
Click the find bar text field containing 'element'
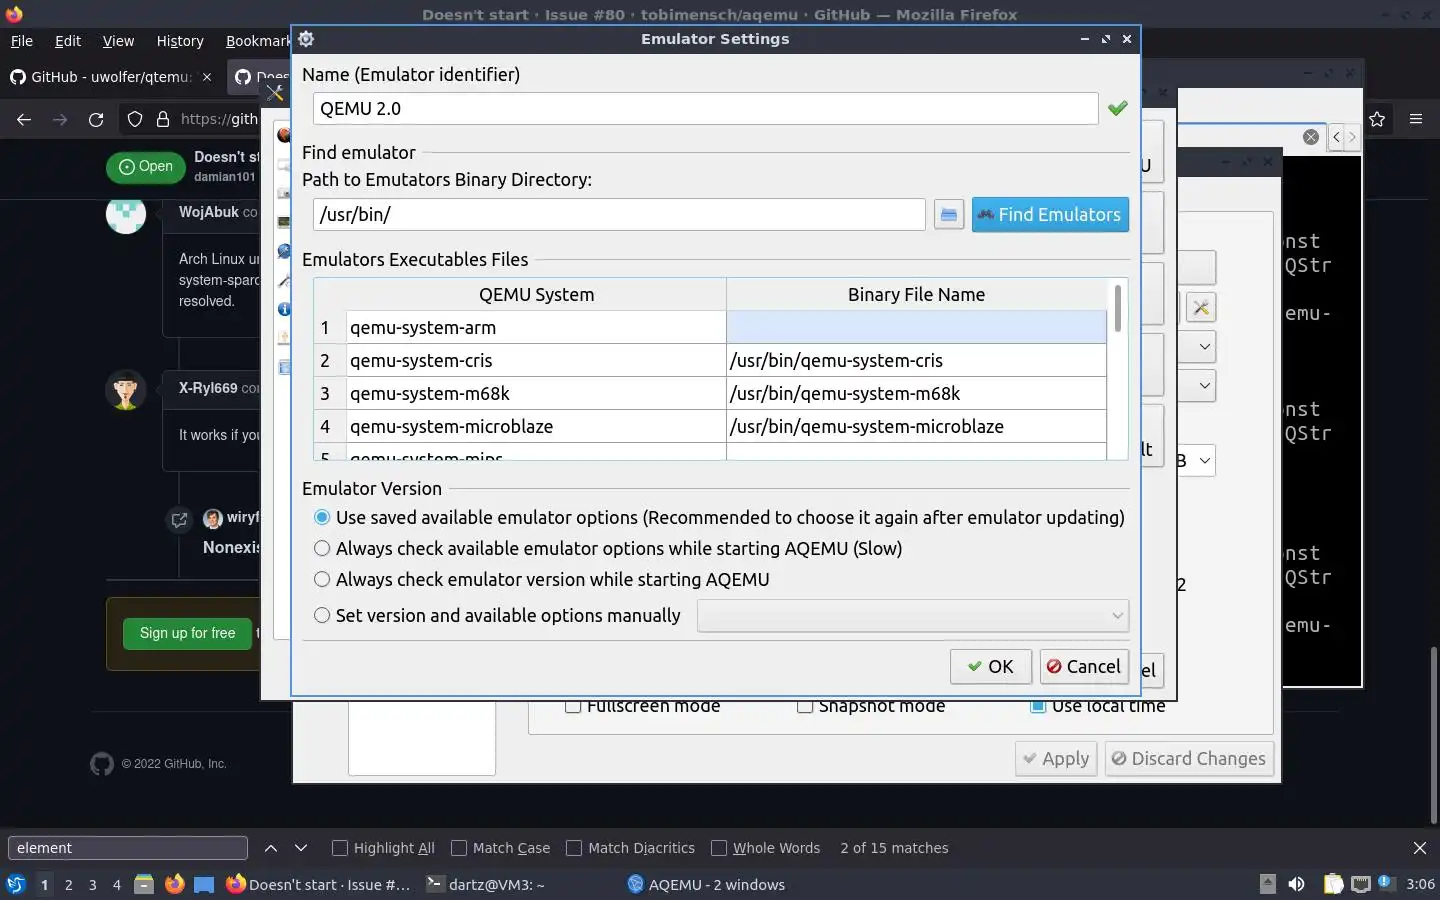pyautogui.click(x=127, y=848)
